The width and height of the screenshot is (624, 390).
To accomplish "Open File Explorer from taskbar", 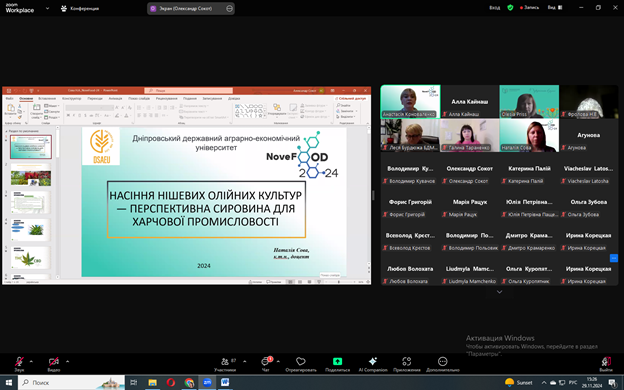I will click(152, 382).
